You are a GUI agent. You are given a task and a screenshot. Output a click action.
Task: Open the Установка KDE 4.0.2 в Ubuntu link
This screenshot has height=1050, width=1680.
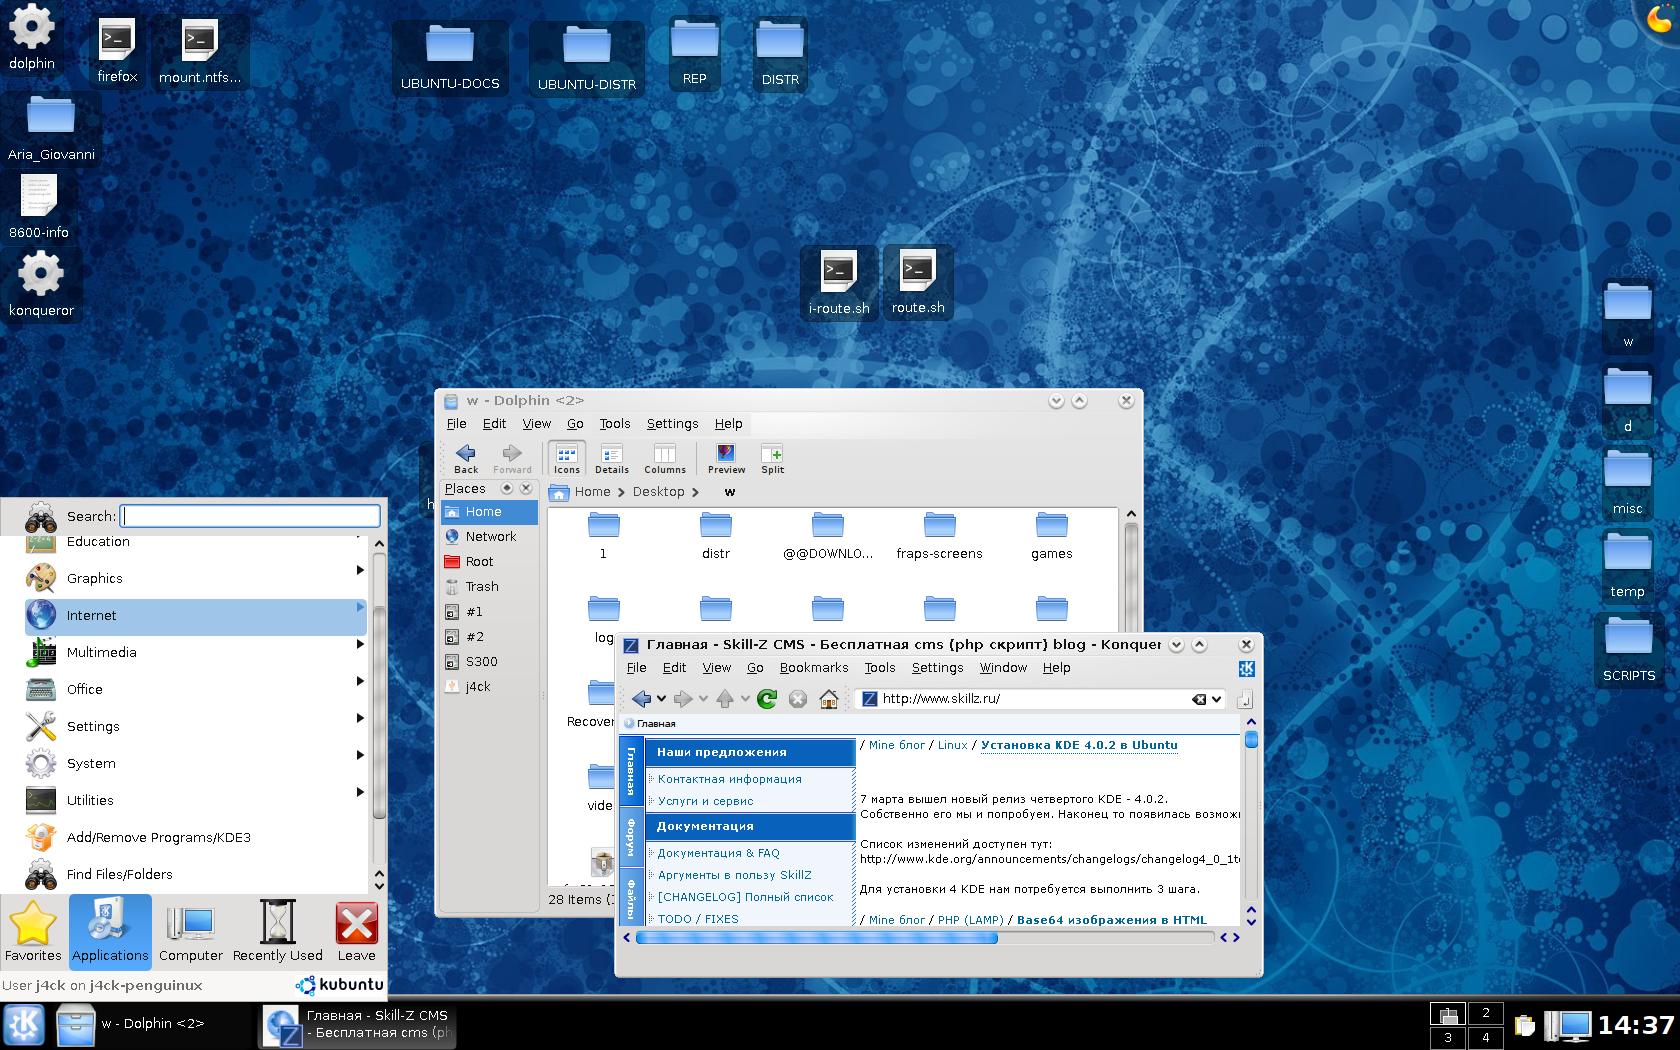tap(1078, 745)
